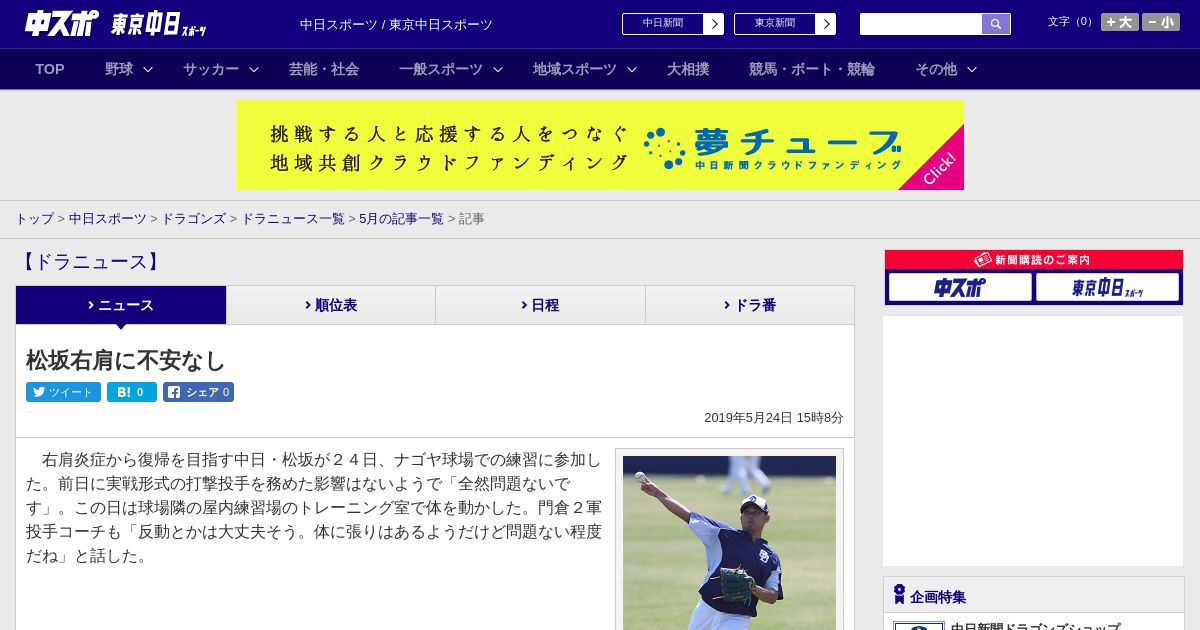
Task: Expand the 野球 dropdown chevron
Action: [x=148, y=69]
